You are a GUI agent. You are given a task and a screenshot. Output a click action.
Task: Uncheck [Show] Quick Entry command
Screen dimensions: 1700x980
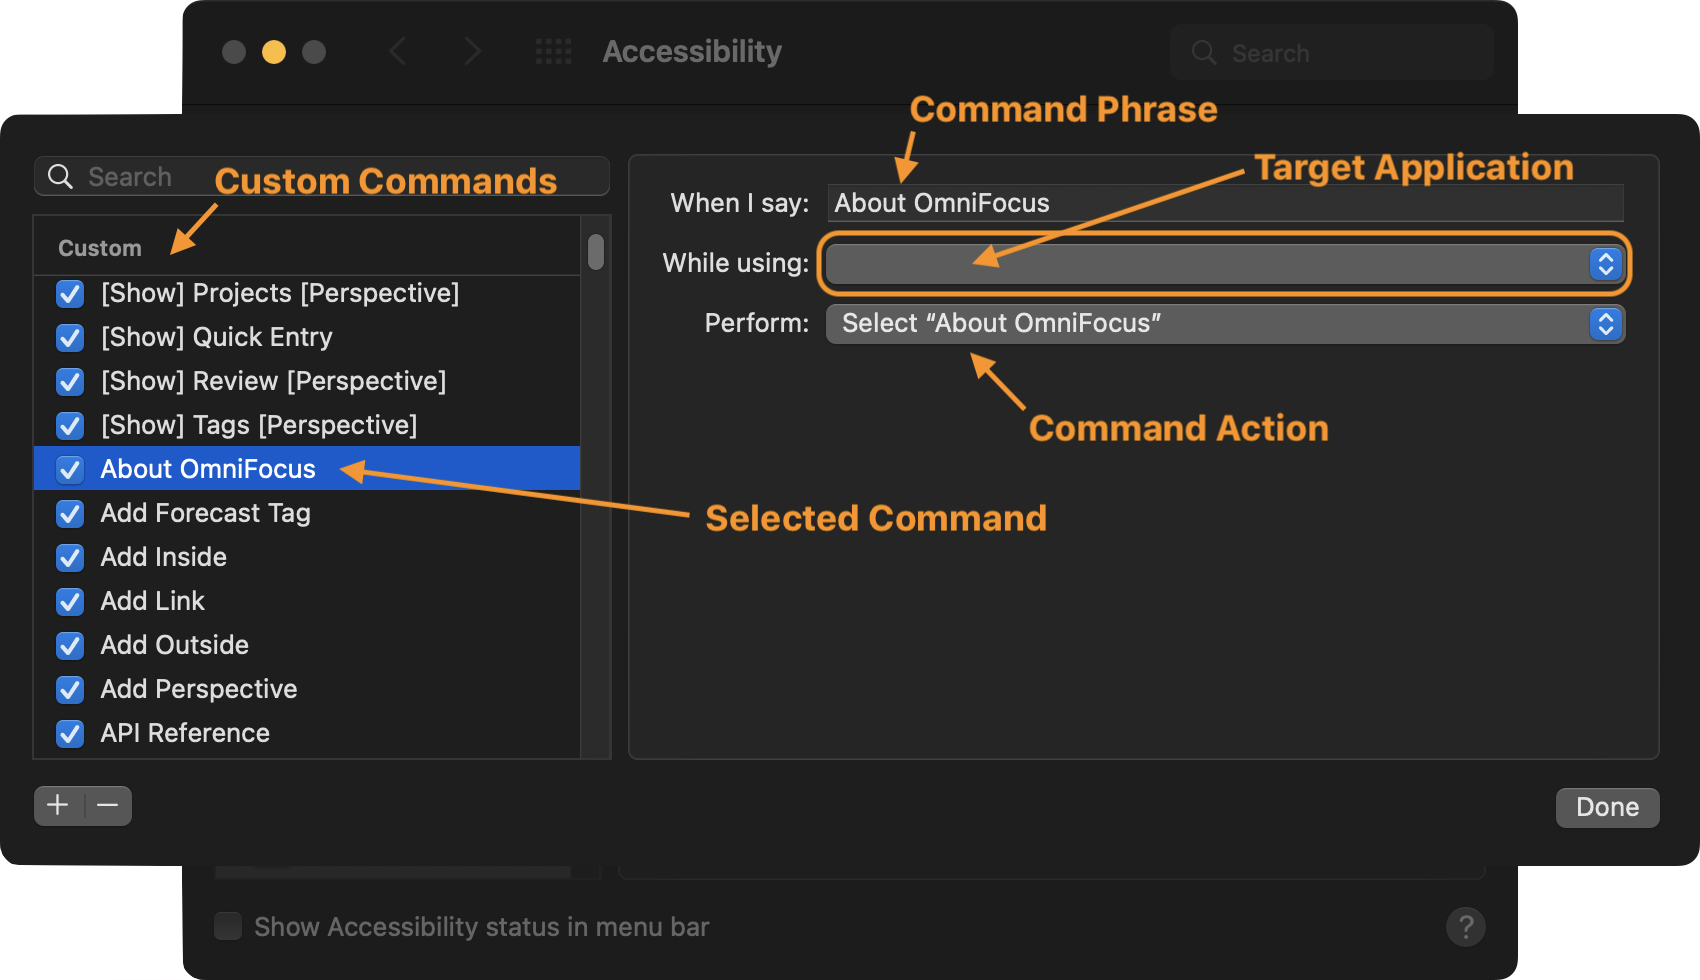pos(70,338)
